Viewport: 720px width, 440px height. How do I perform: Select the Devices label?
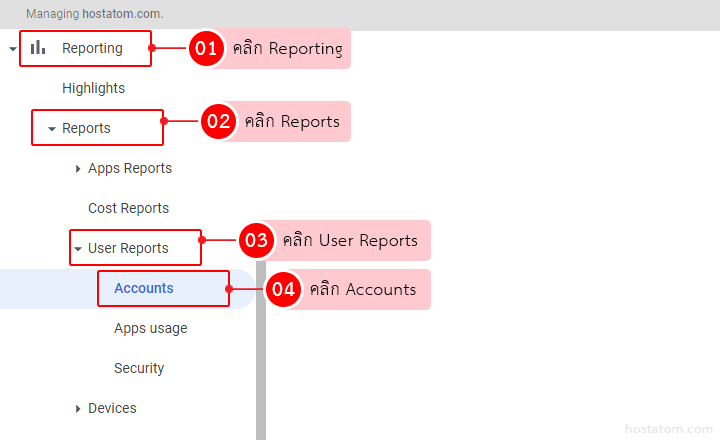pos(112,408)
